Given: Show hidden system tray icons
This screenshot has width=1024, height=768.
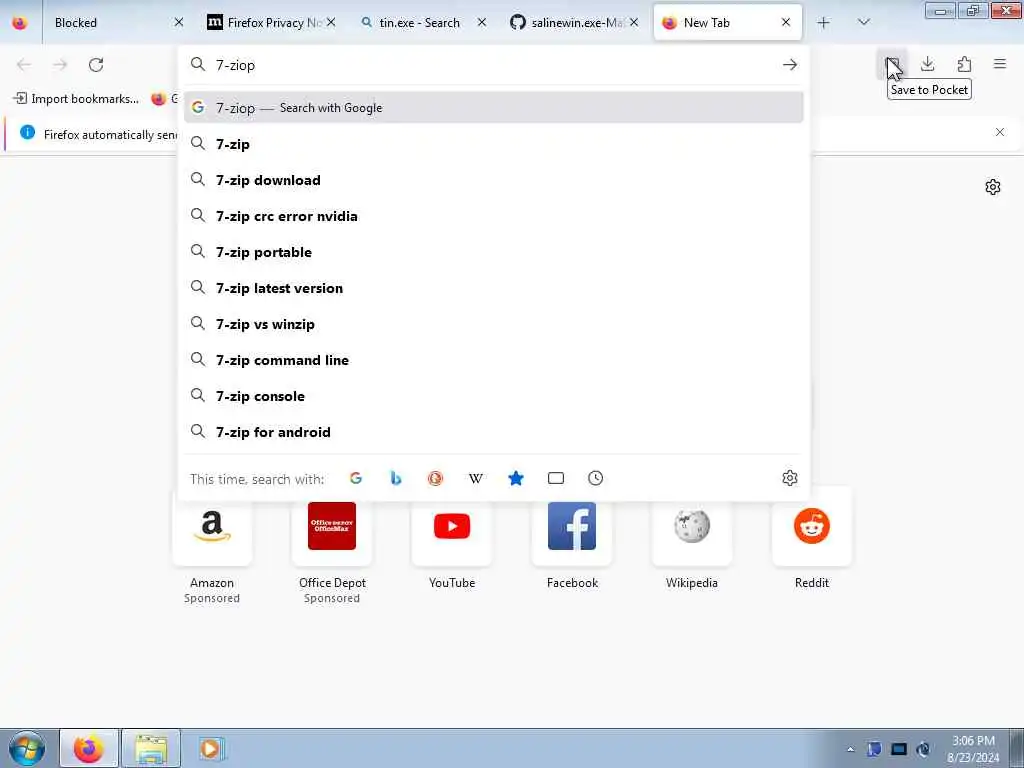Looking at the screenshot, I should pyautogui.click(x=850, y=750).
